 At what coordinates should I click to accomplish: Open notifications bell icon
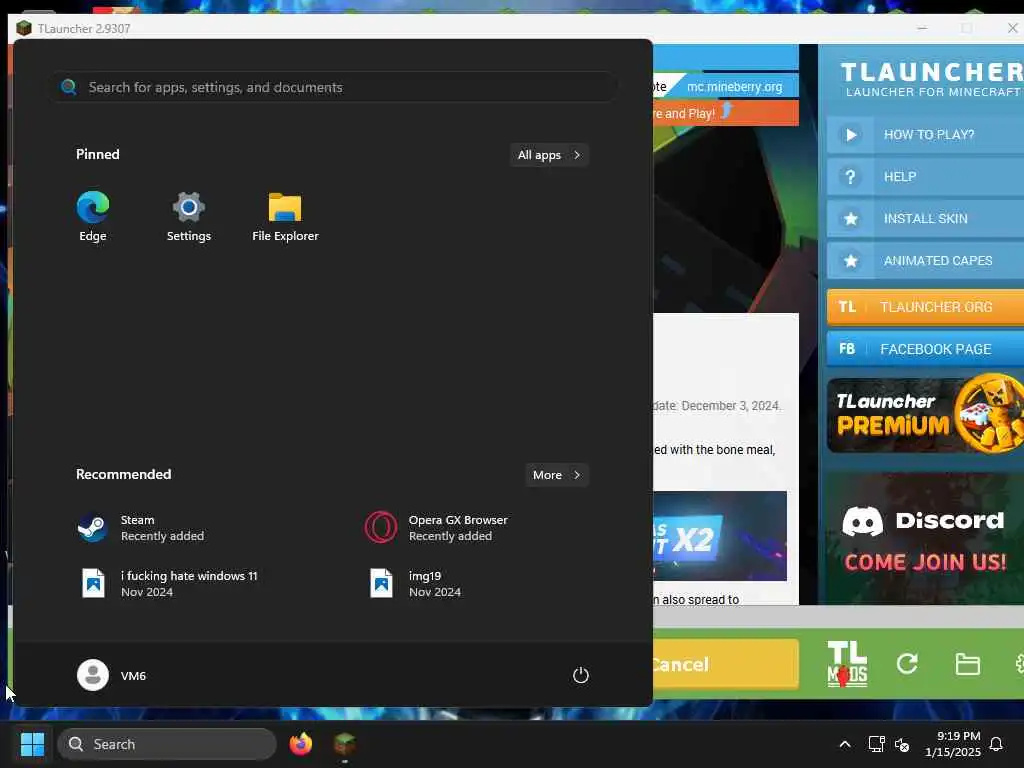[996, 744]
